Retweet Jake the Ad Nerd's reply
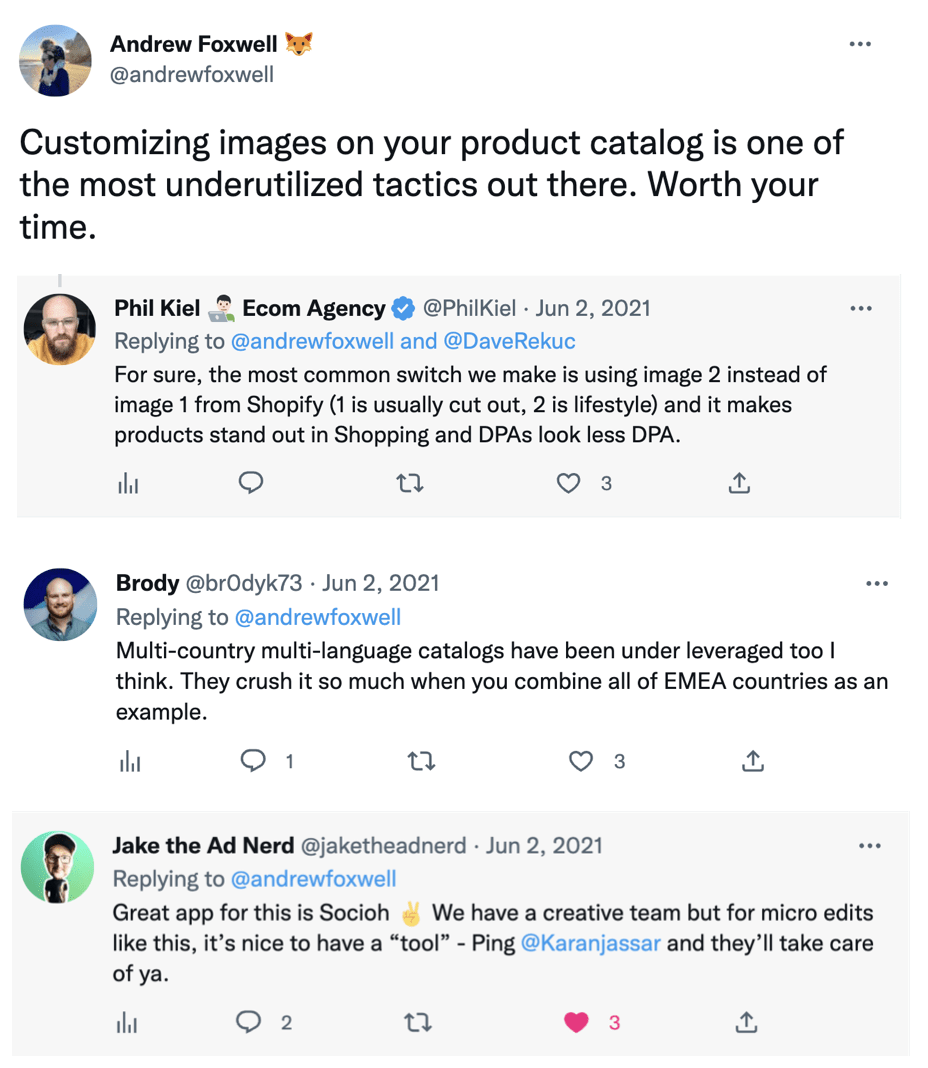 pyautogui.click(x=418, y=1022)
